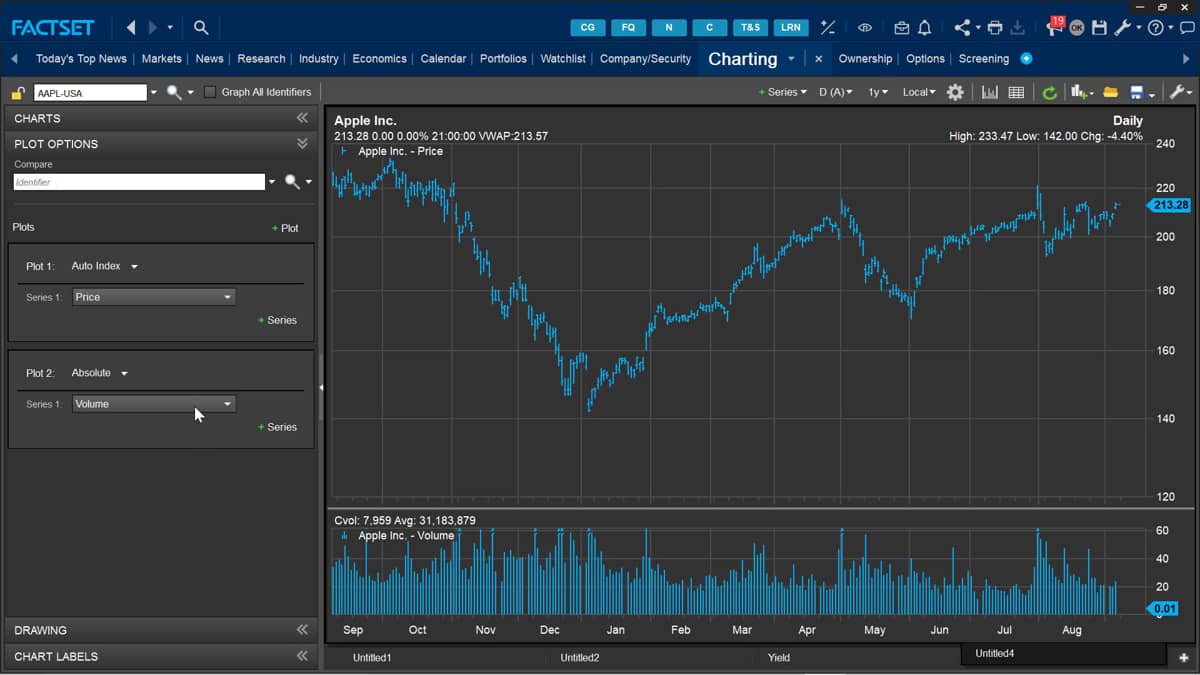This screenshot has height=675, width=1200.
Task: Open the help question mark icon
Action: (1155, 28)
